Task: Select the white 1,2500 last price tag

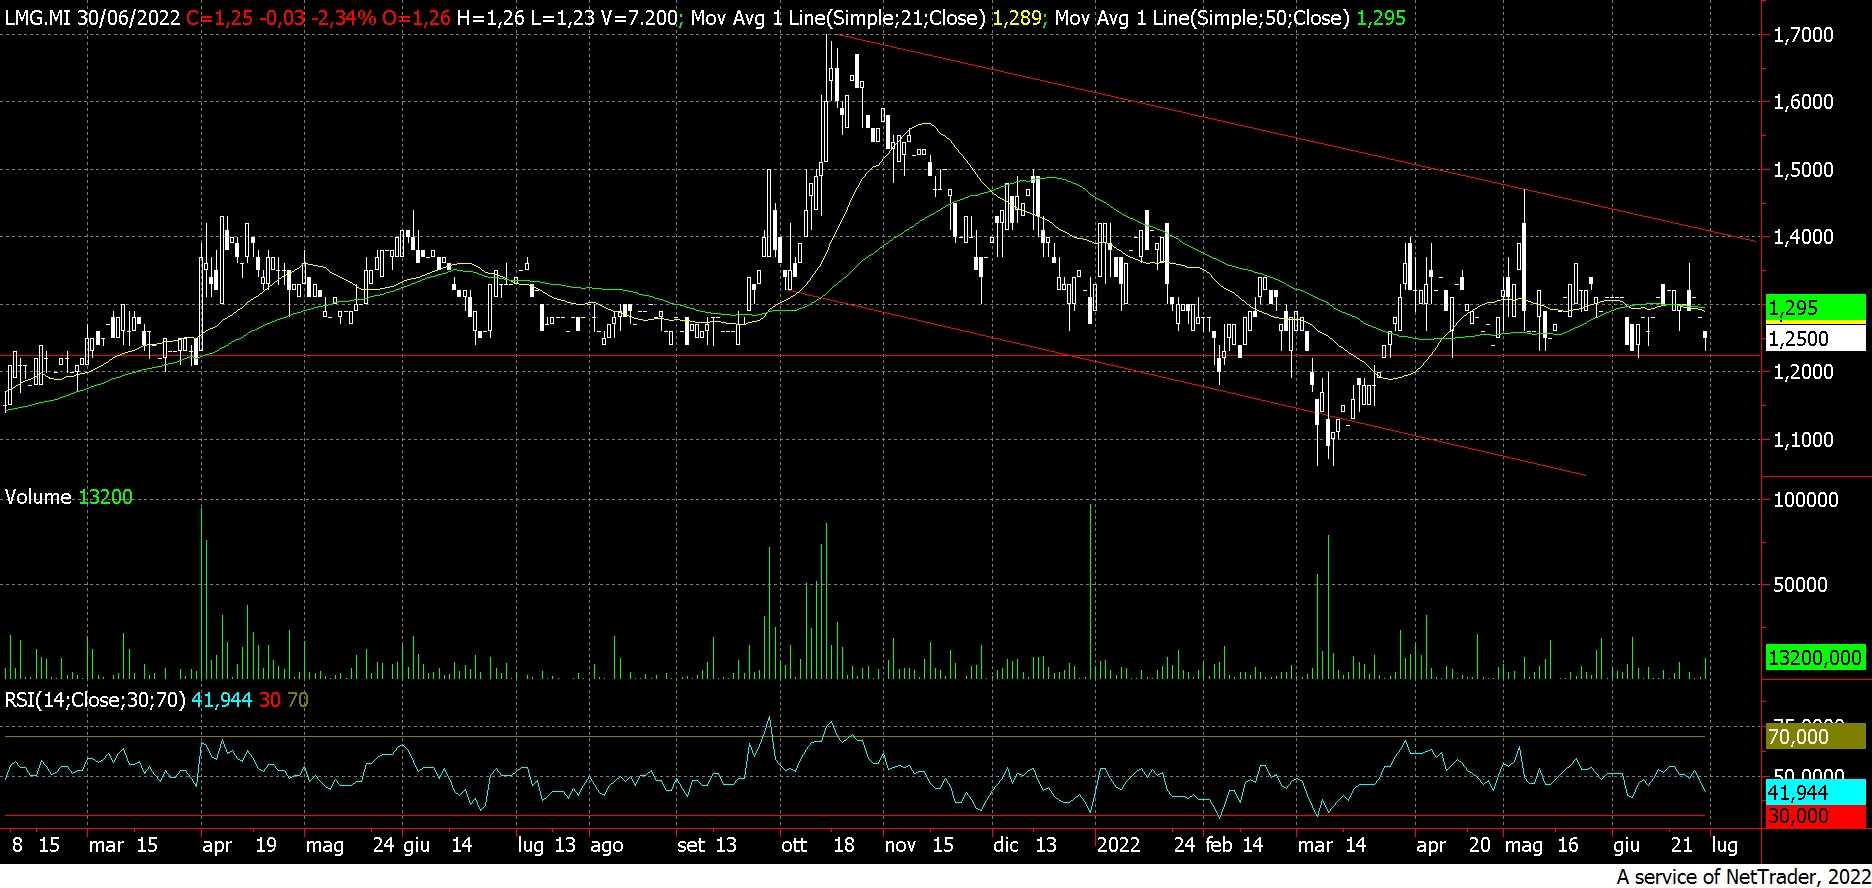Action: [x=1815, y=339]
